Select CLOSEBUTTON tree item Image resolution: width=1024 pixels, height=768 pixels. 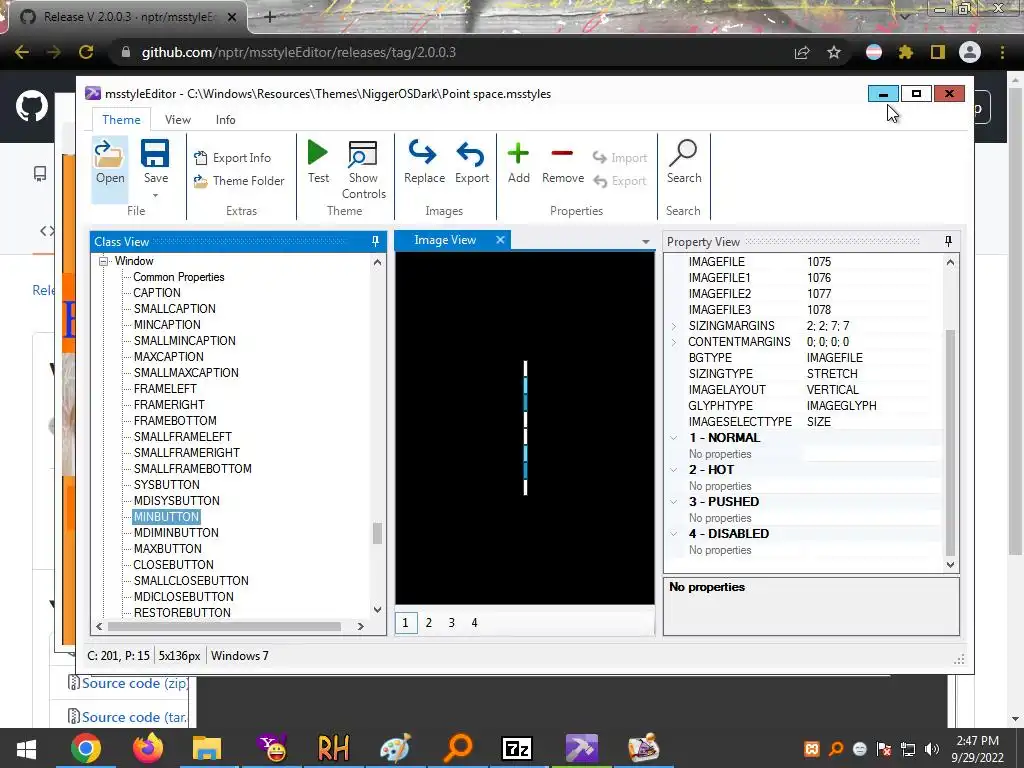(x=173, y=565)
